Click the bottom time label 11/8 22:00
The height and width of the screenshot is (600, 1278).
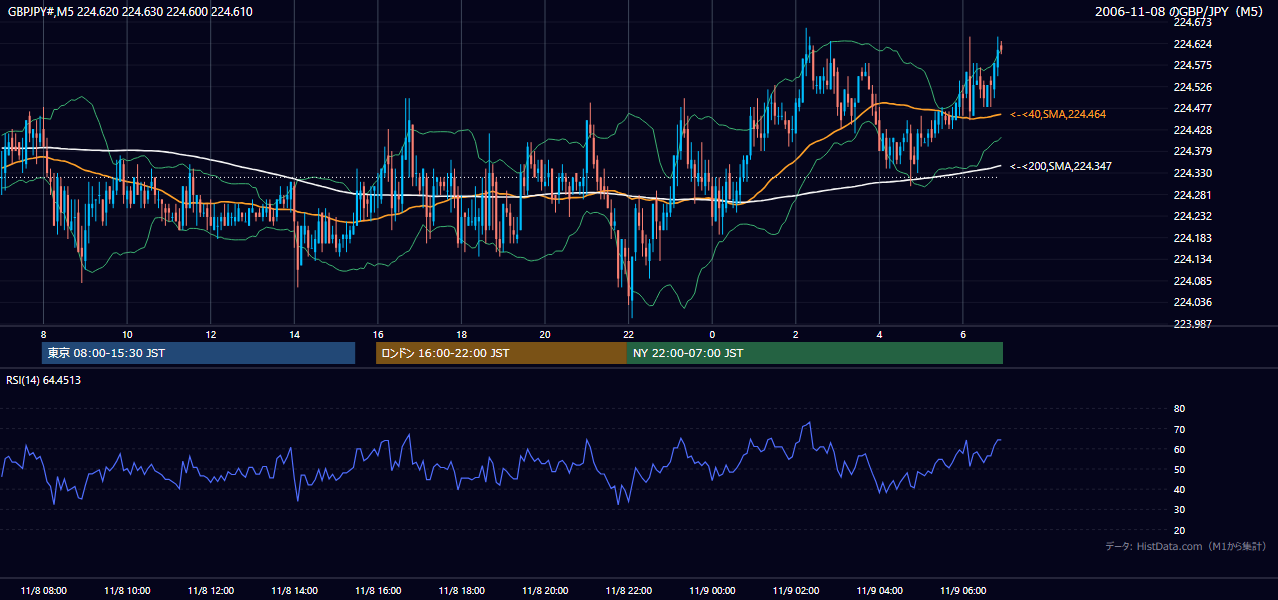click(x=628, y=591)
